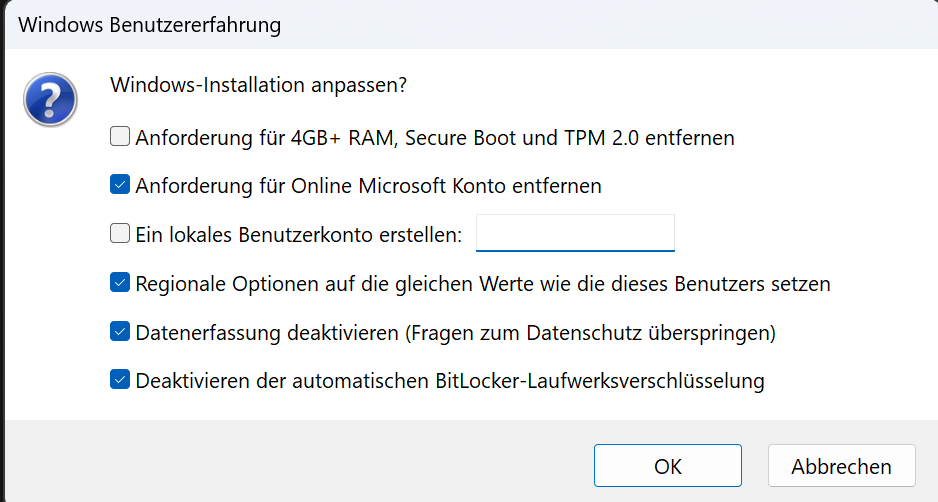The width and height of the screenshot is (938, 502).
Task: Click the 'Windows Benutzererfahrung' window title
Action: 150,25
